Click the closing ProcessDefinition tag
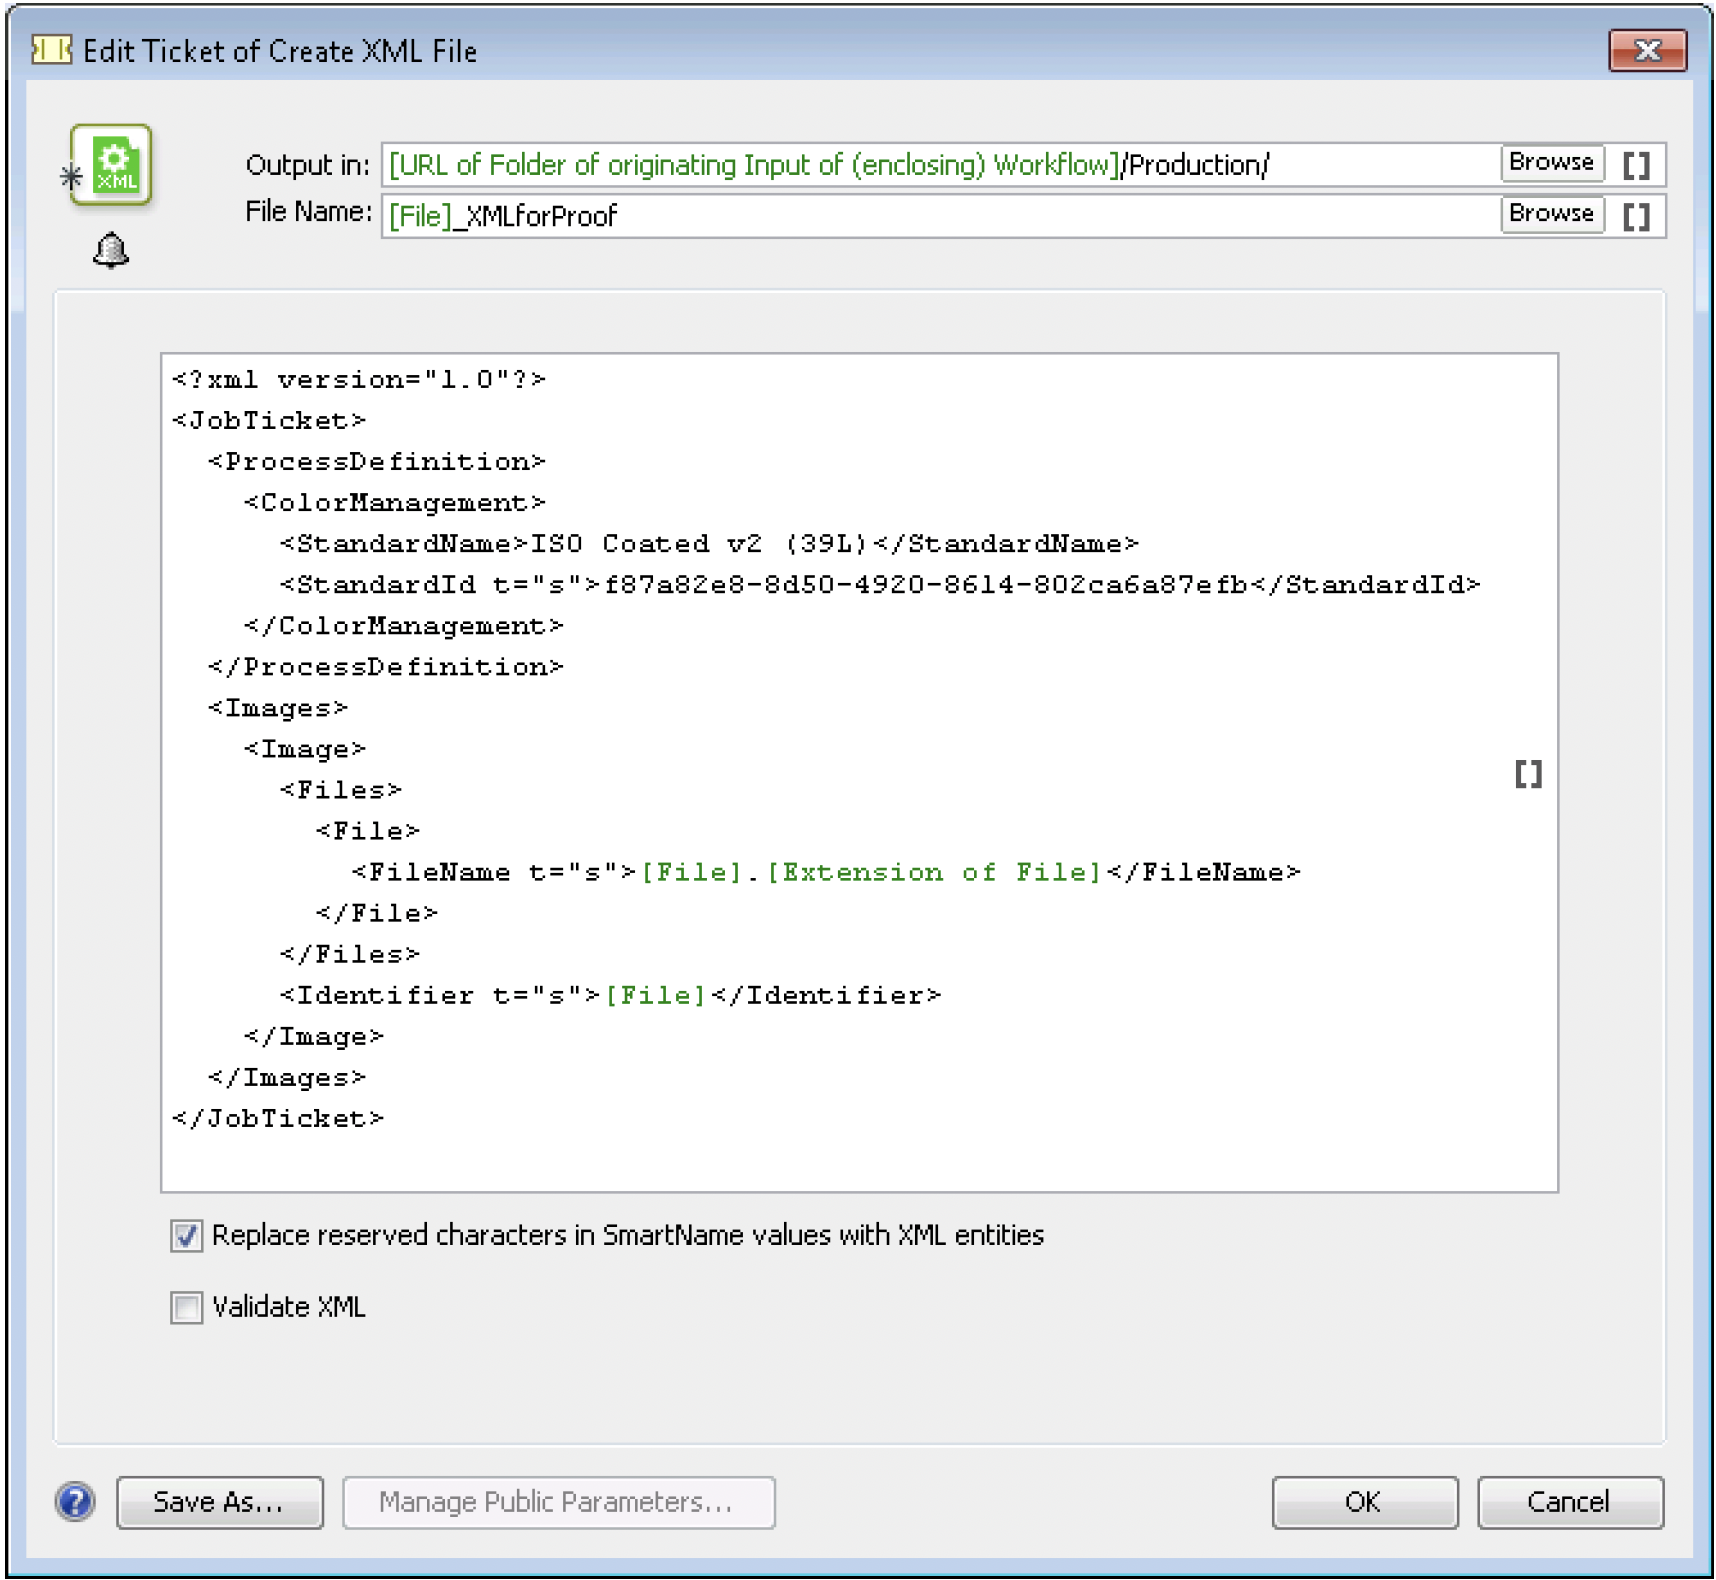Viewport: 1716px width, 1580px height. [386, 667]
